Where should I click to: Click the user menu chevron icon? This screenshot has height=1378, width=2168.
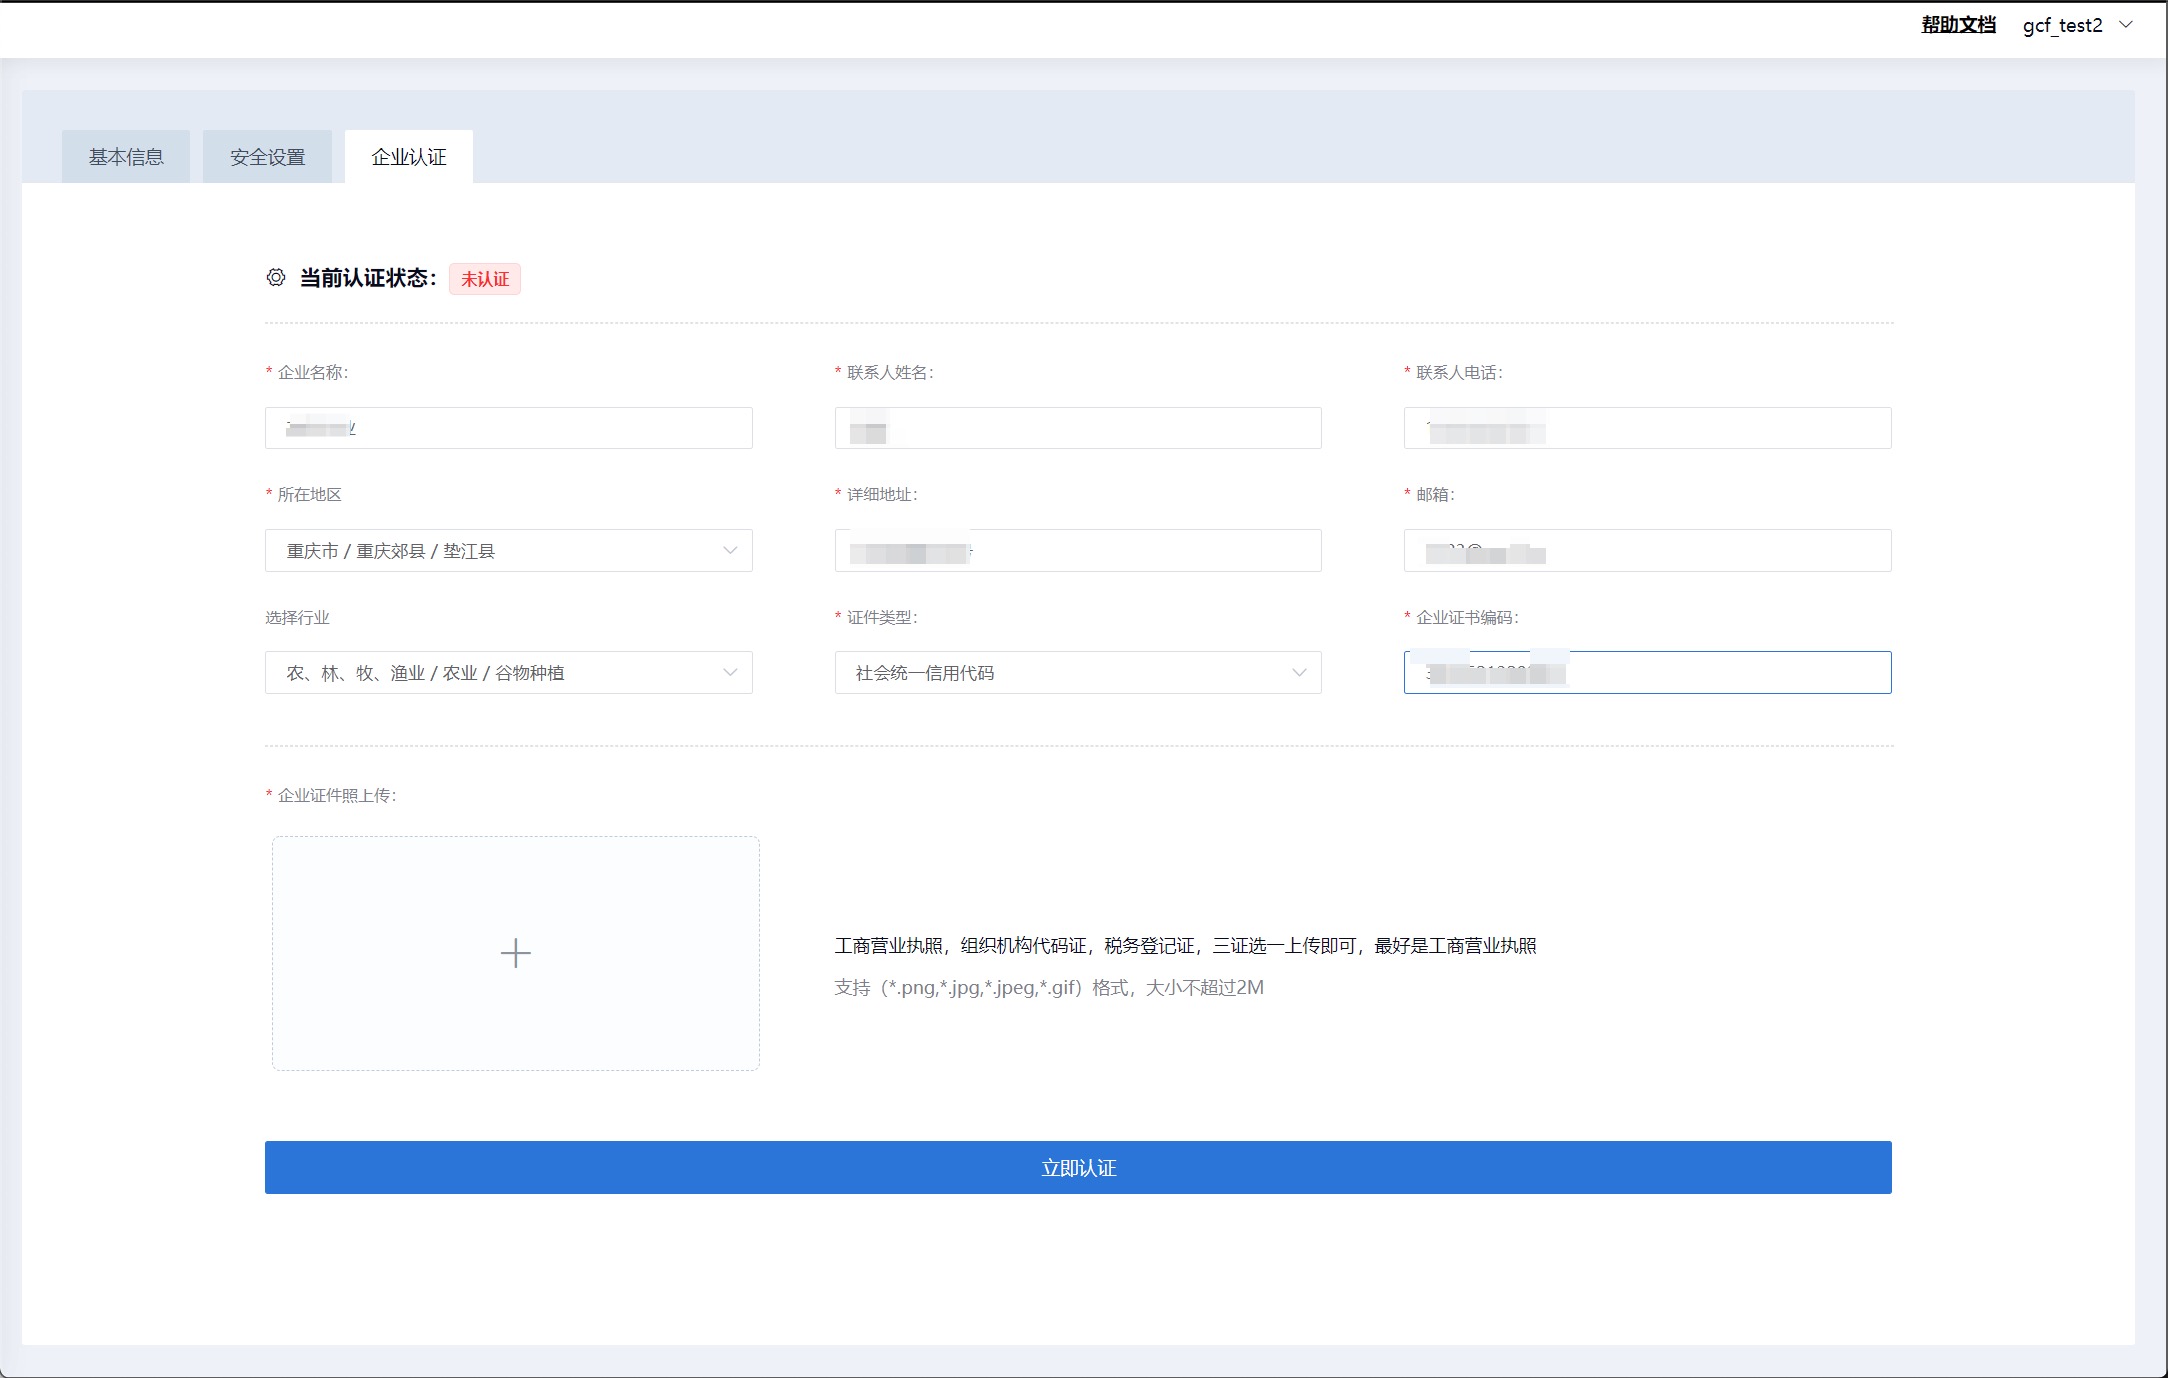[2126, 25]
